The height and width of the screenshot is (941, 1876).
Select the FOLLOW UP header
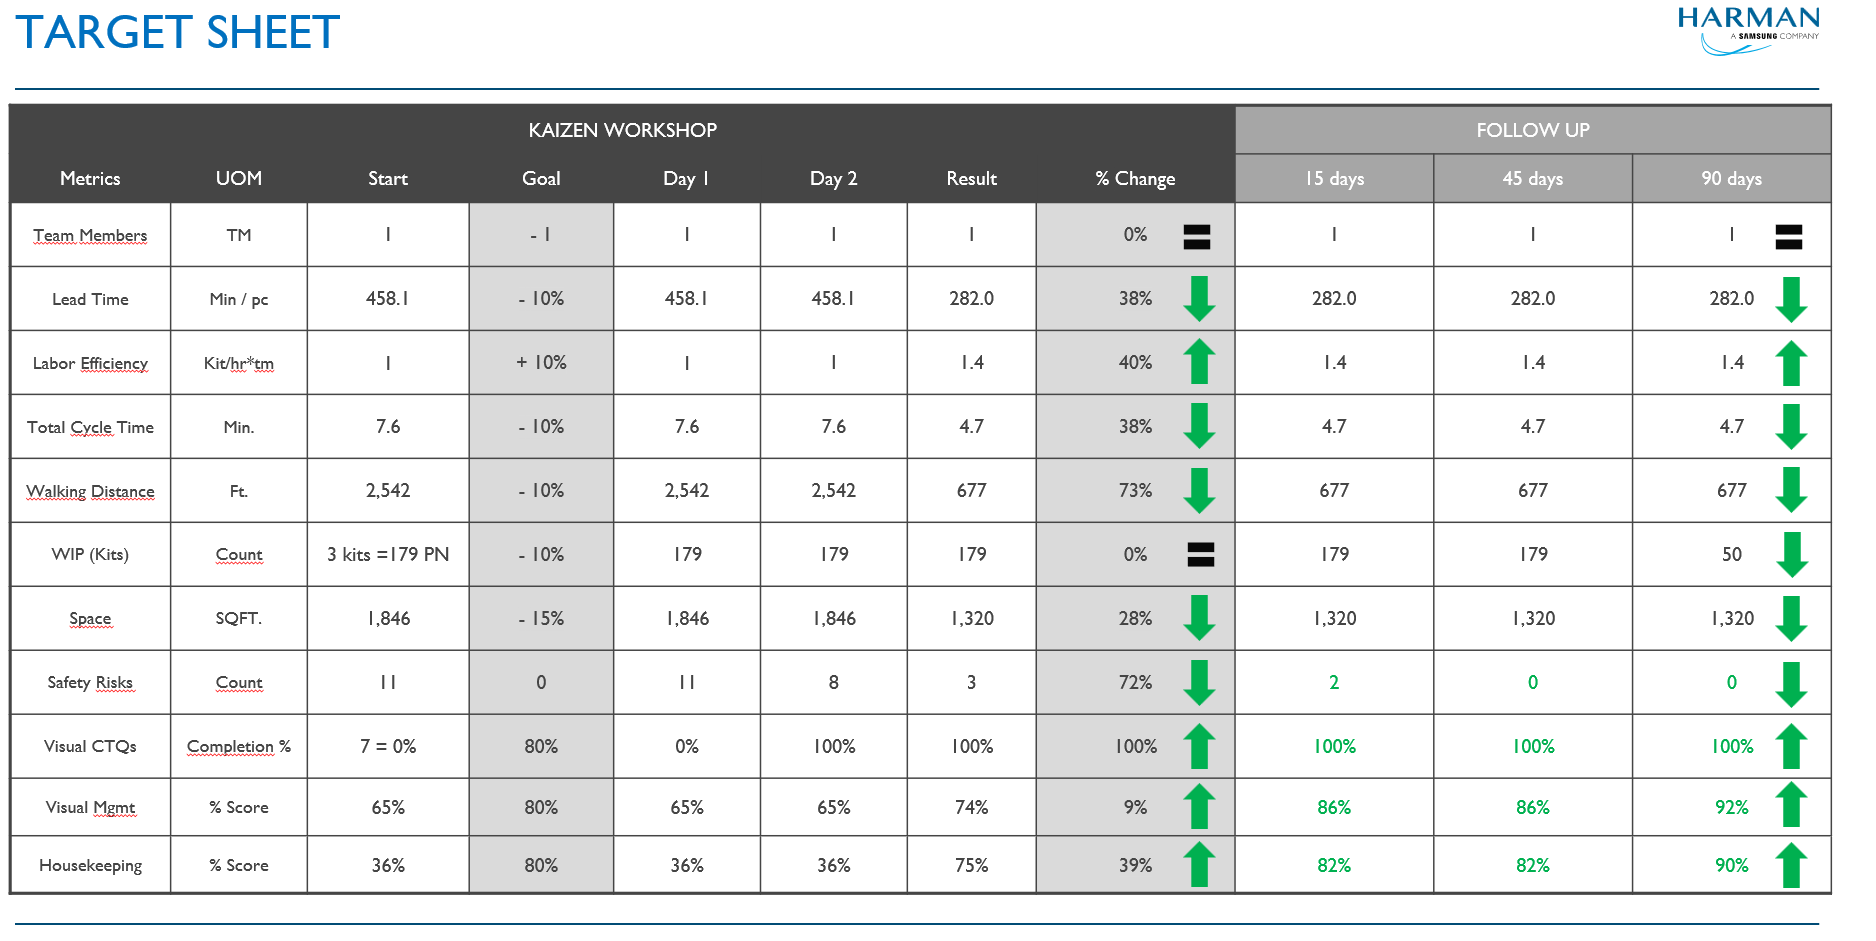coord(1532,130)
